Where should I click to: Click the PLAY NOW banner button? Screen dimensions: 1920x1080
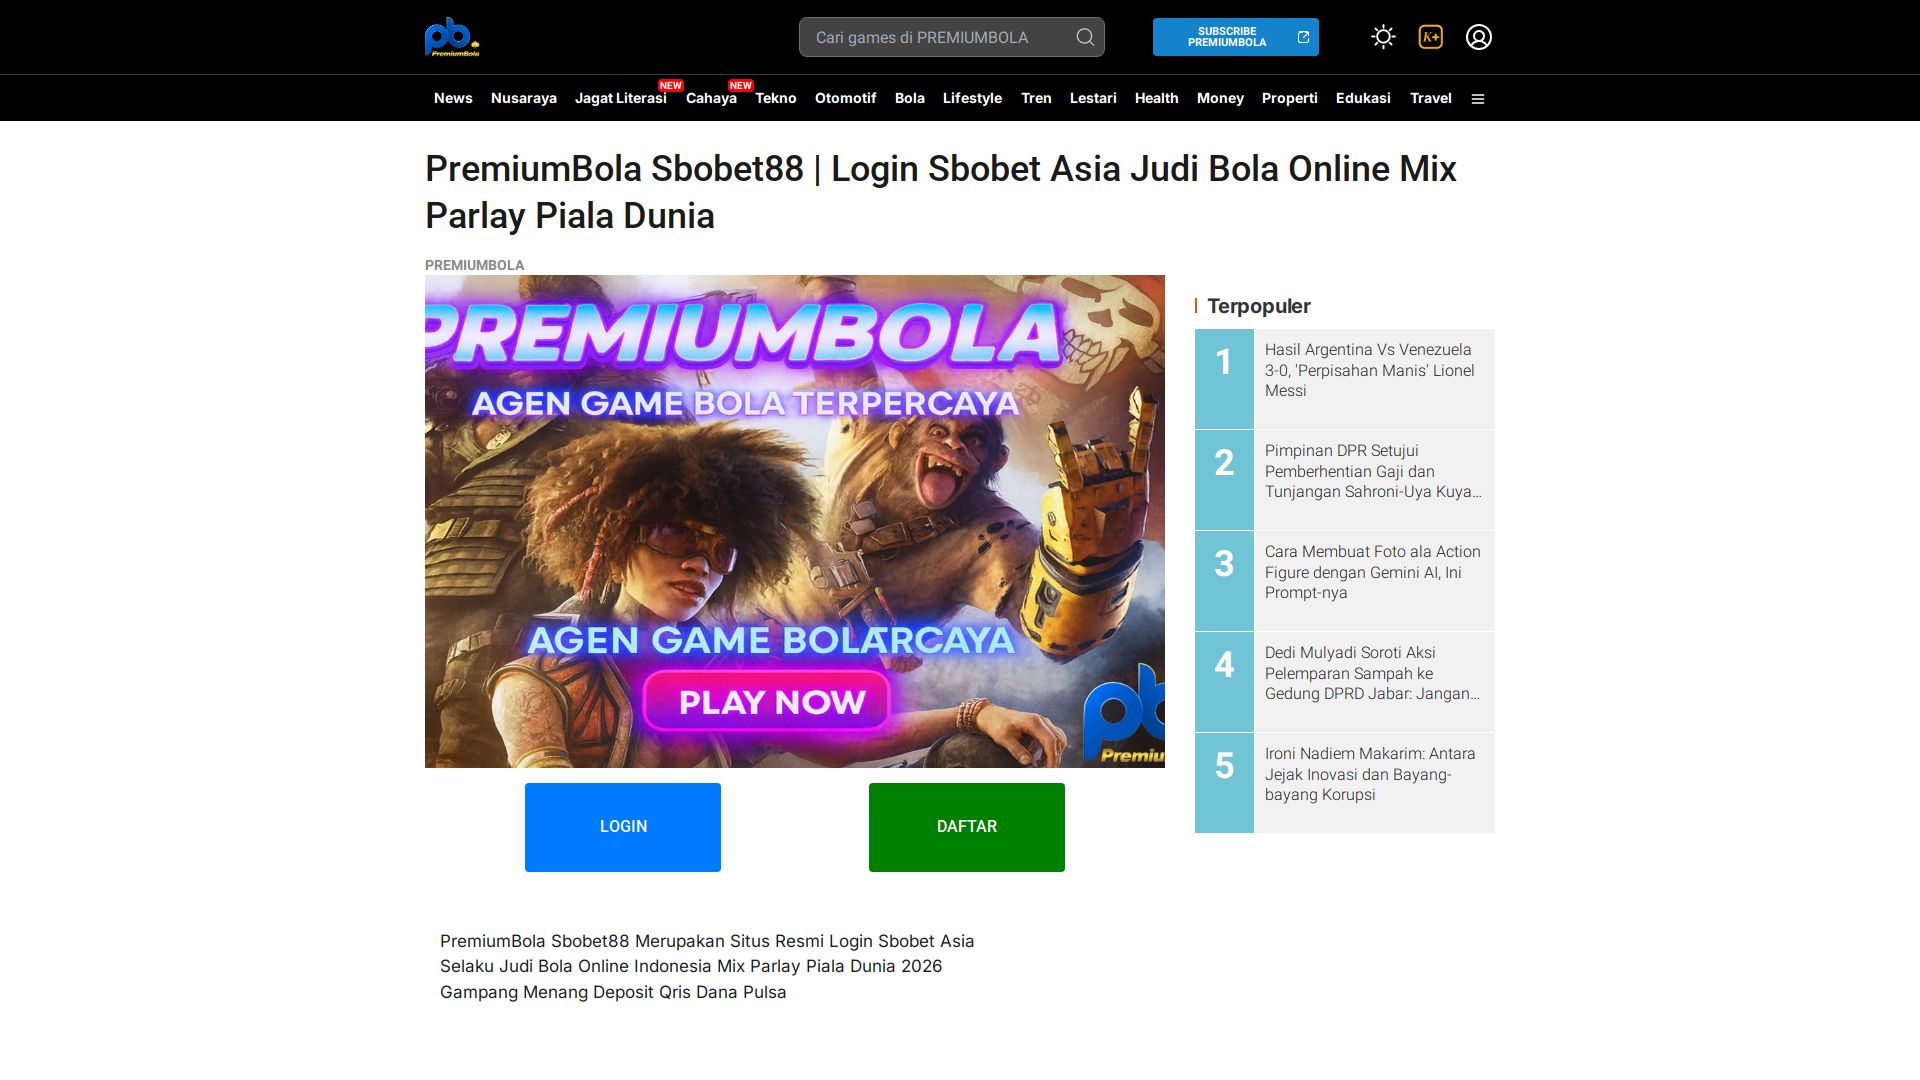tap(768, 701)
